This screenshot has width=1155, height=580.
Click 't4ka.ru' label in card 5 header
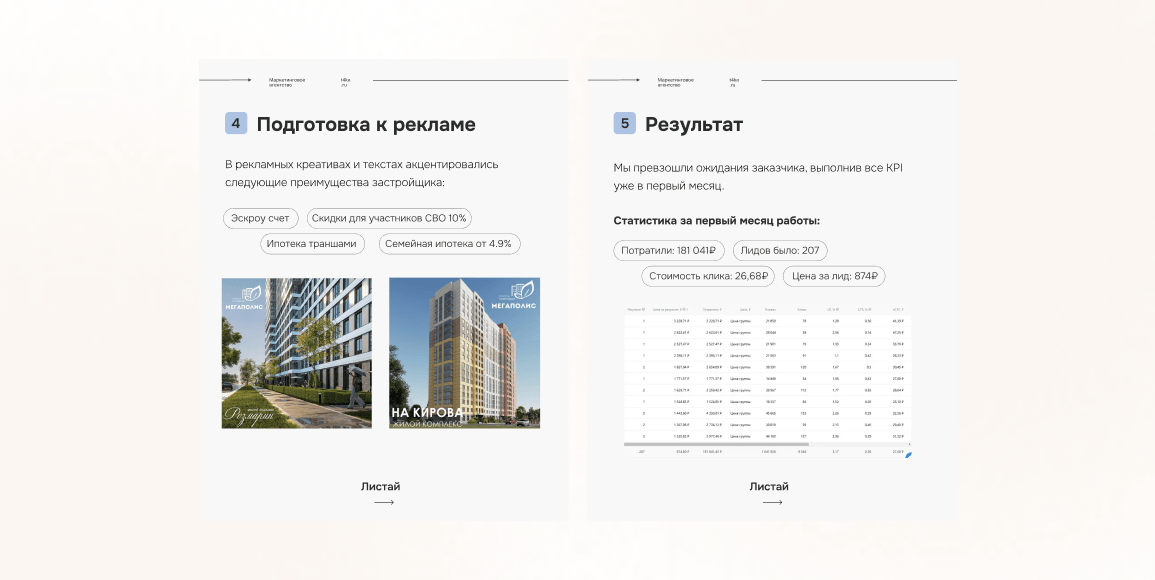[734, 82]
